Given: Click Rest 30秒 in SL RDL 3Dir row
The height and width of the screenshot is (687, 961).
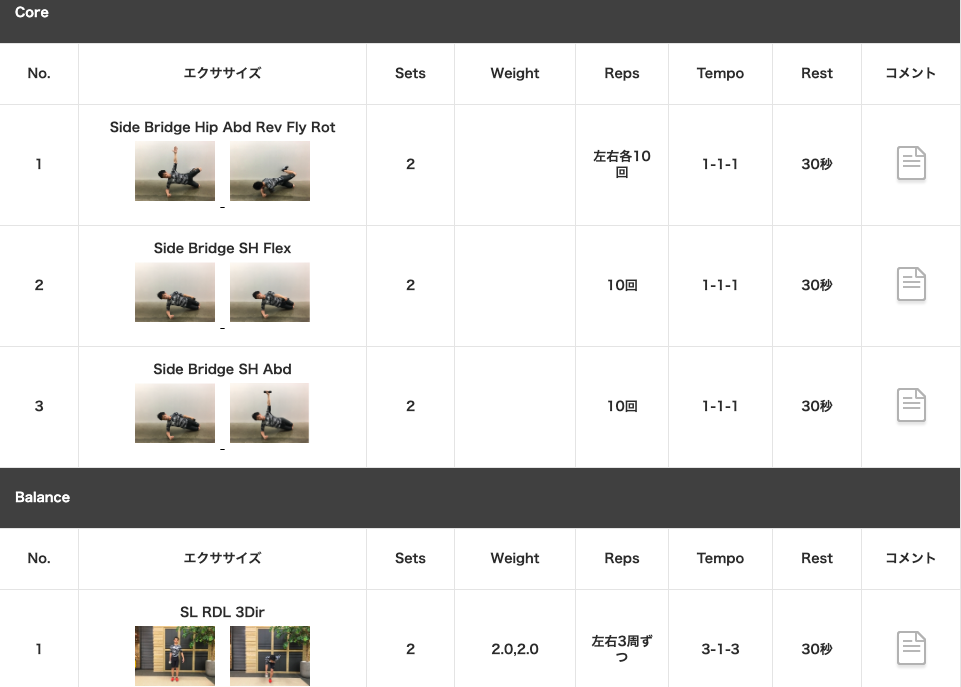Looking at the screenshot, I should point(817,649).
